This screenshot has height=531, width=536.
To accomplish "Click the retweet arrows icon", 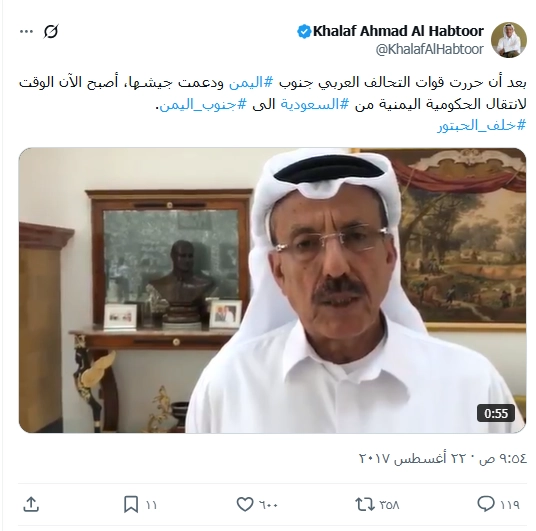I will [365, 505].
